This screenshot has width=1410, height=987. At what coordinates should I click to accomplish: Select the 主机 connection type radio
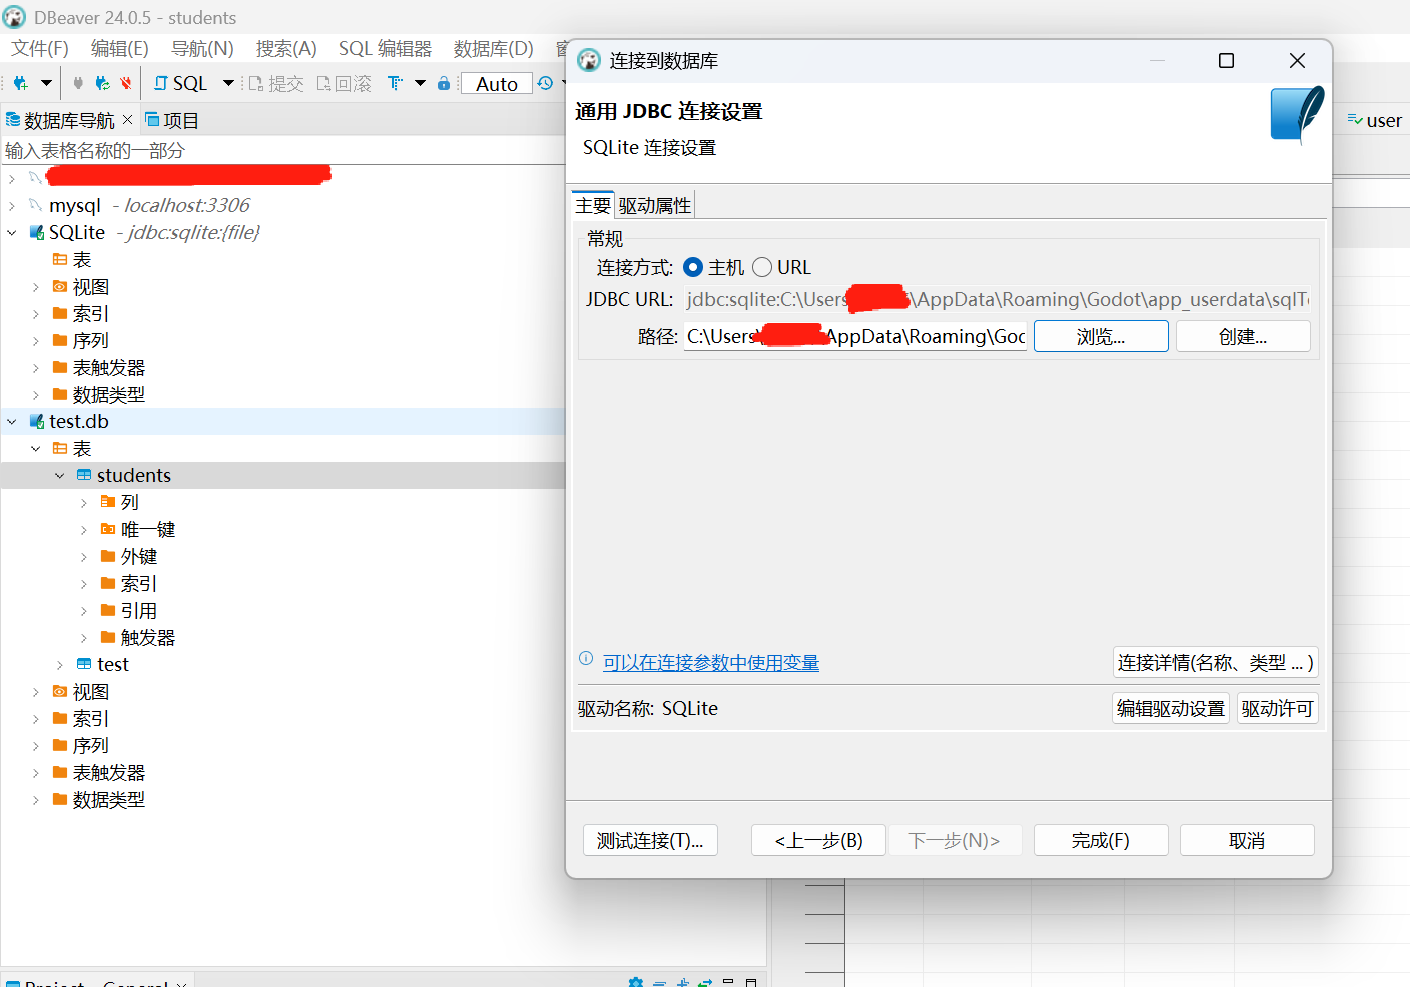(693, 267)
